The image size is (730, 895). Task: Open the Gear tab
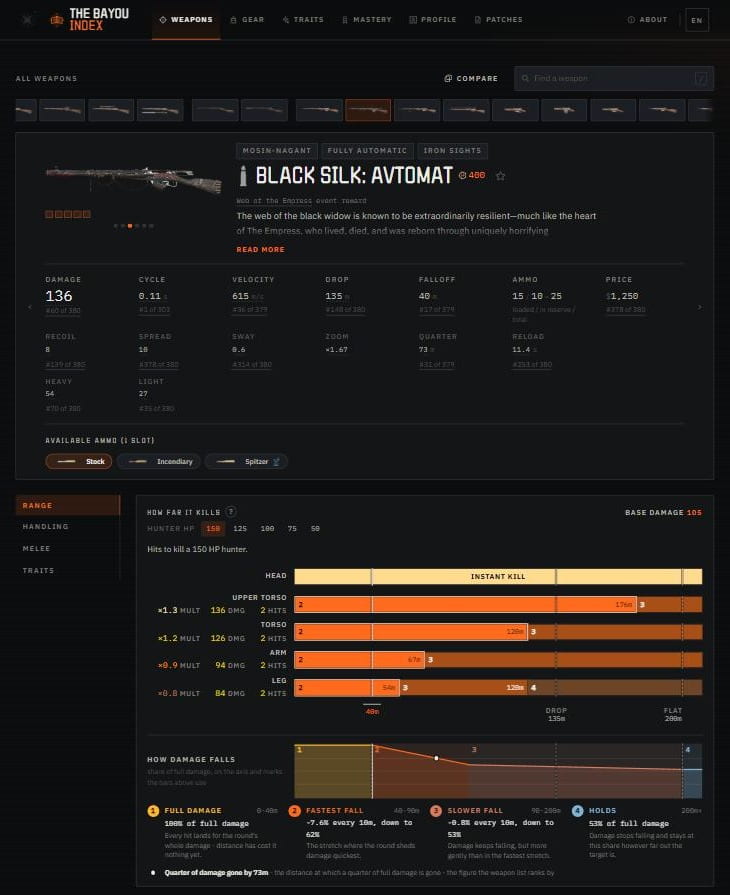point(247,19)
